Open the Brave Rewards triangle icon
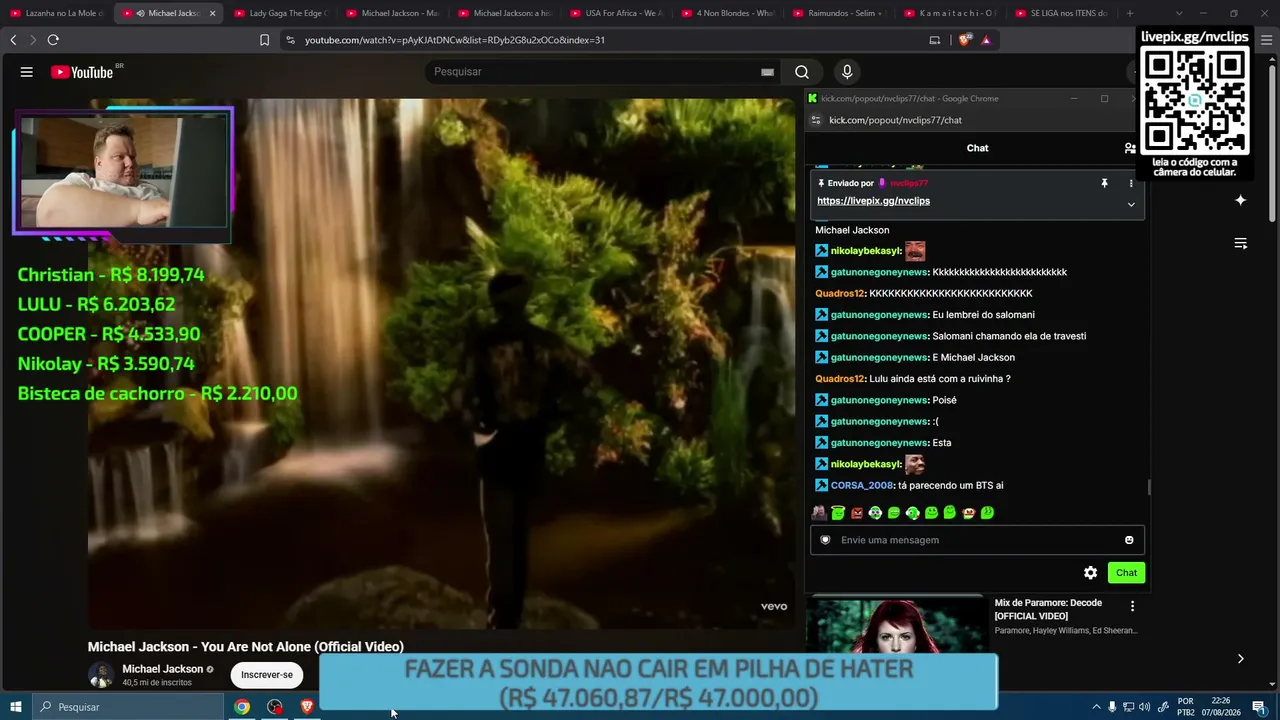Screen dimensions: 1280x720 986,40
